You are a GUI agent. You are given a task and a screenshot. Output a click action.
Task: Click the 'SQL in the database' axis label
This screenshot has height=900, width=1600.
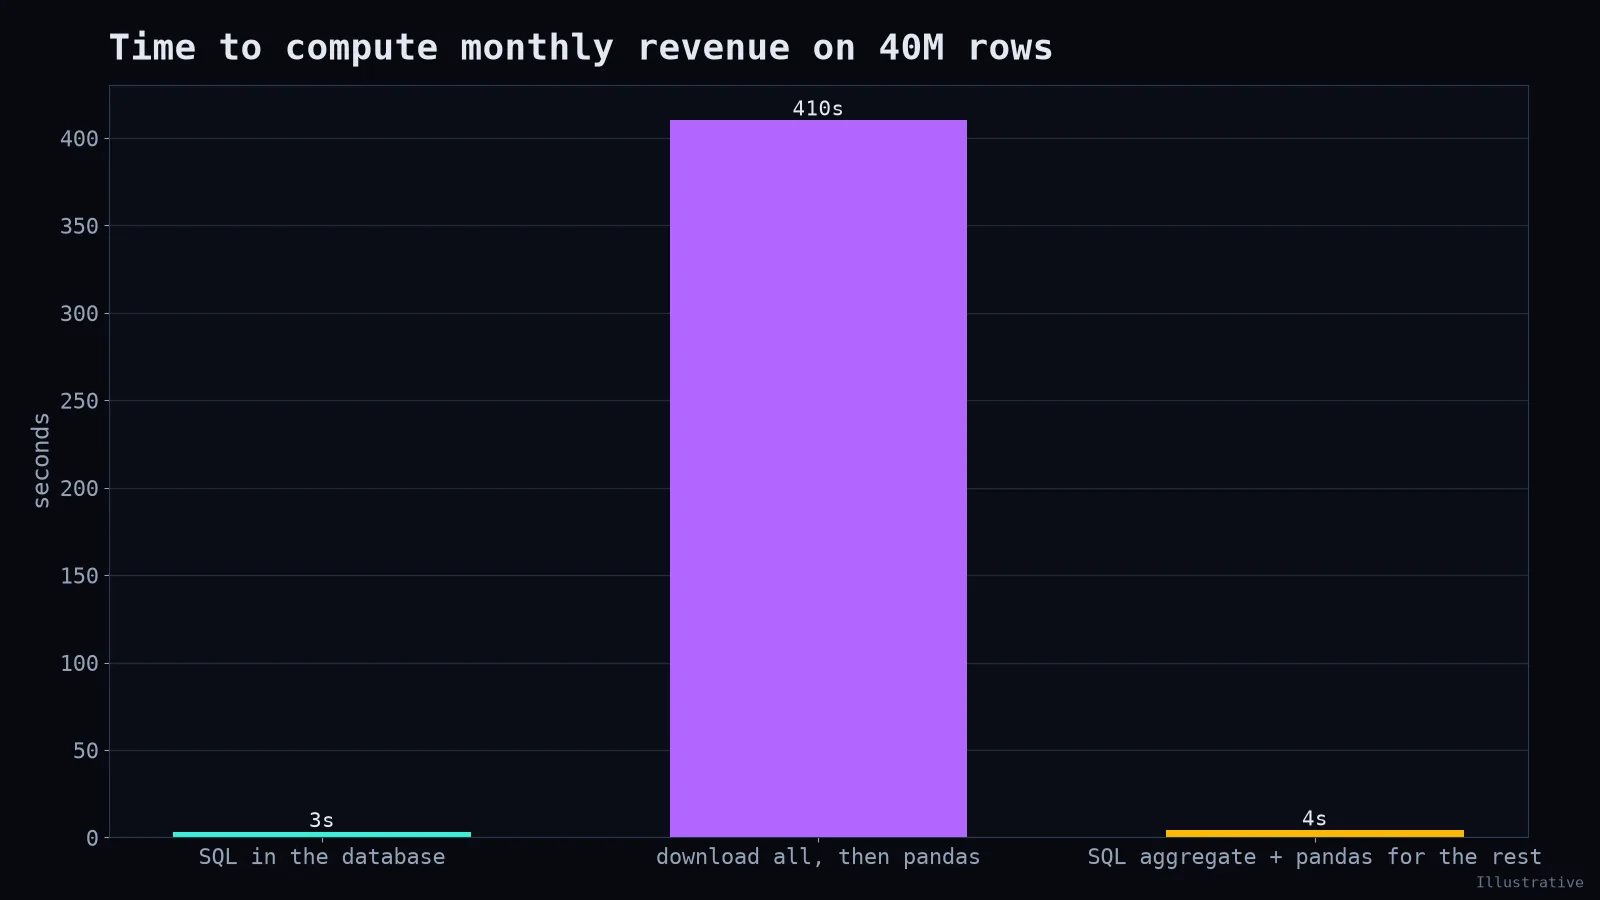pyautogui.click(x=322, y=857)
